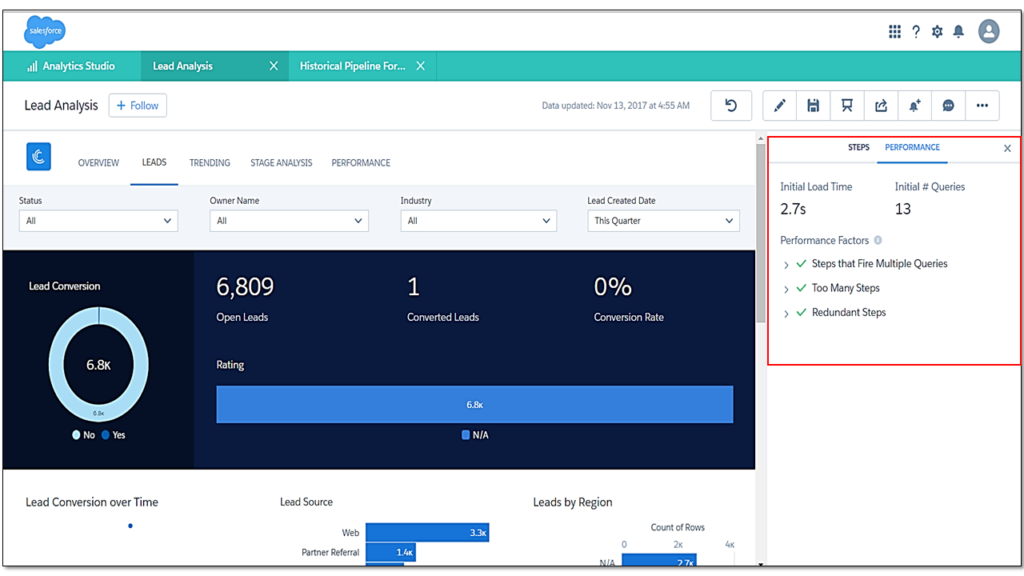Close the Lead Analysis tab
Screen dimensions: 1024x576
(x=274, y=66)
